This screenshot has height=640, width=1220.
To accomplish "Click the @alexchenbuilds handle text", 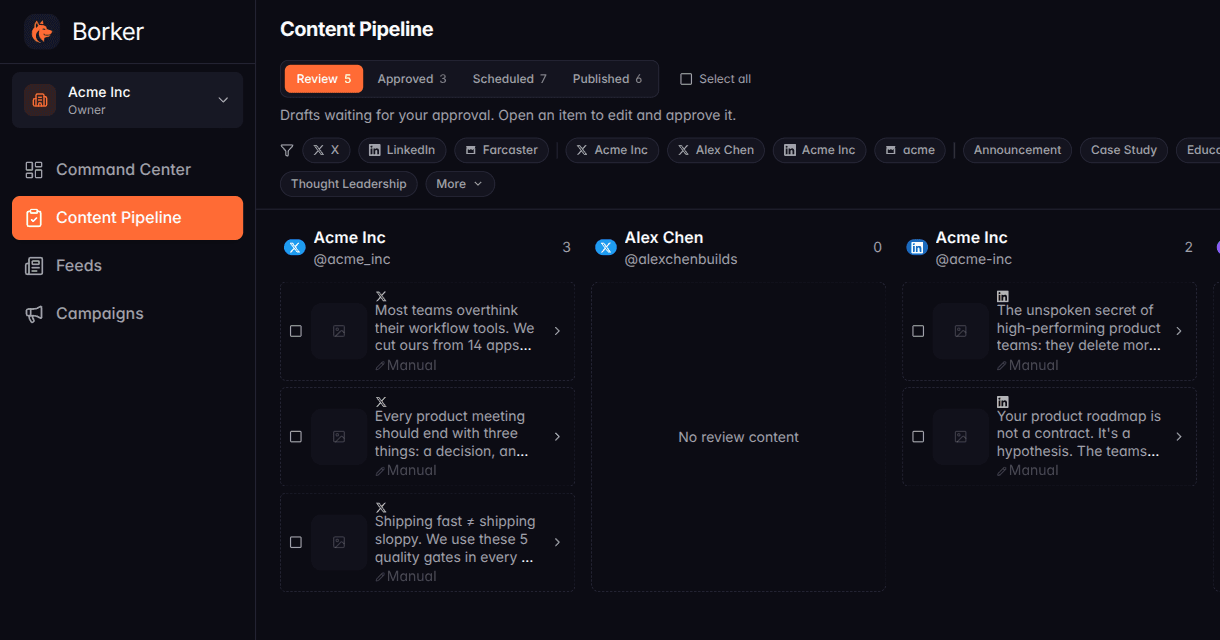I will (681, 259).
